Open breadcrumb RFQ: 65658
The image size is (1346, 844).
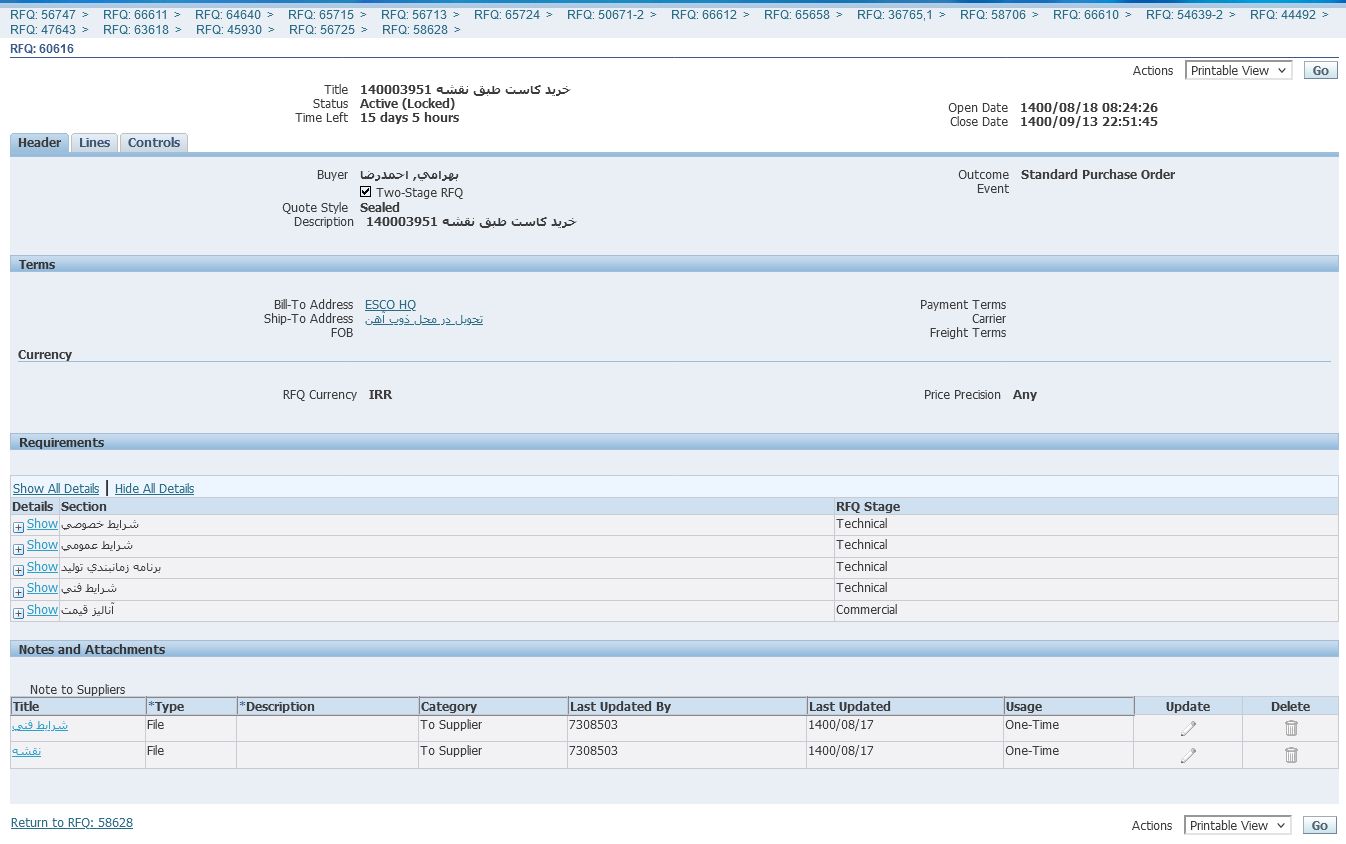797,15
